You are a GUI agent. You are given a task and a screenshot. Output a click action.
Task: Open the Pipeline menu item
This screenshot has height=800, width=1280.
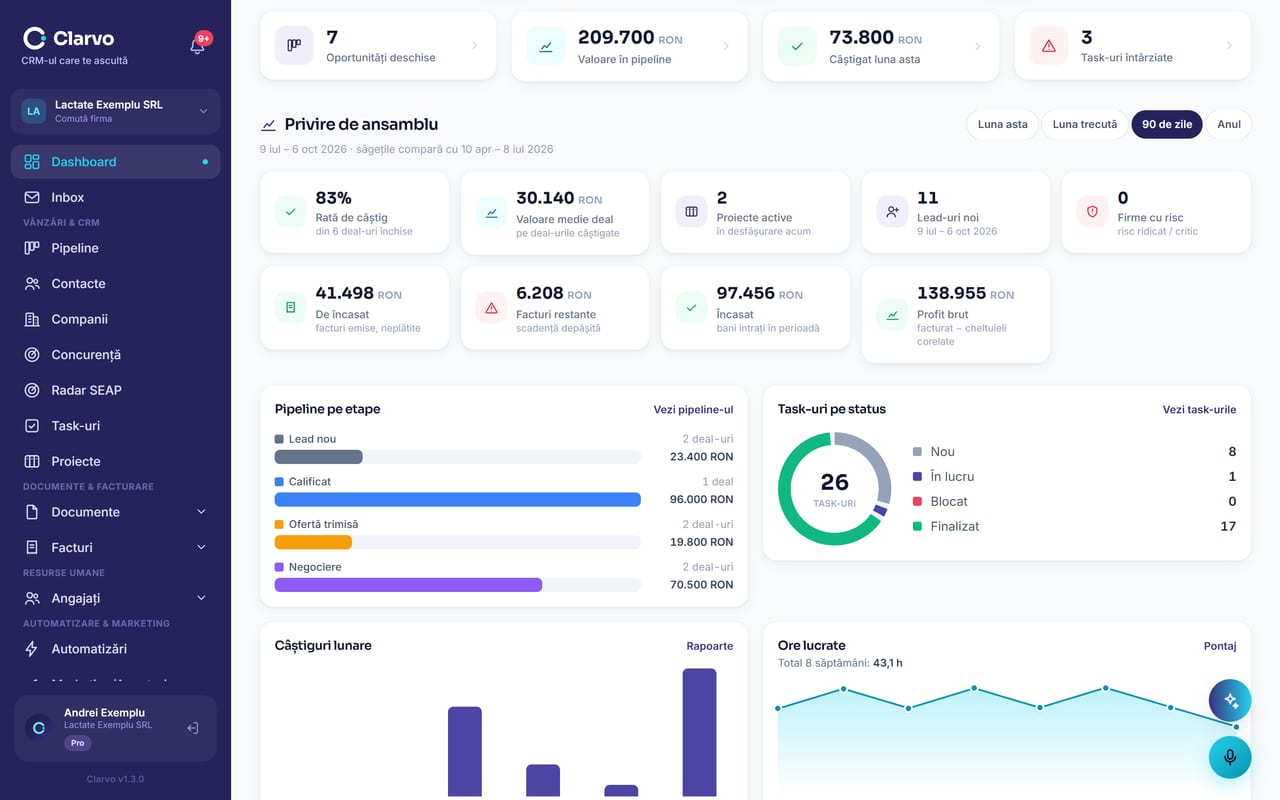point(115,248)
